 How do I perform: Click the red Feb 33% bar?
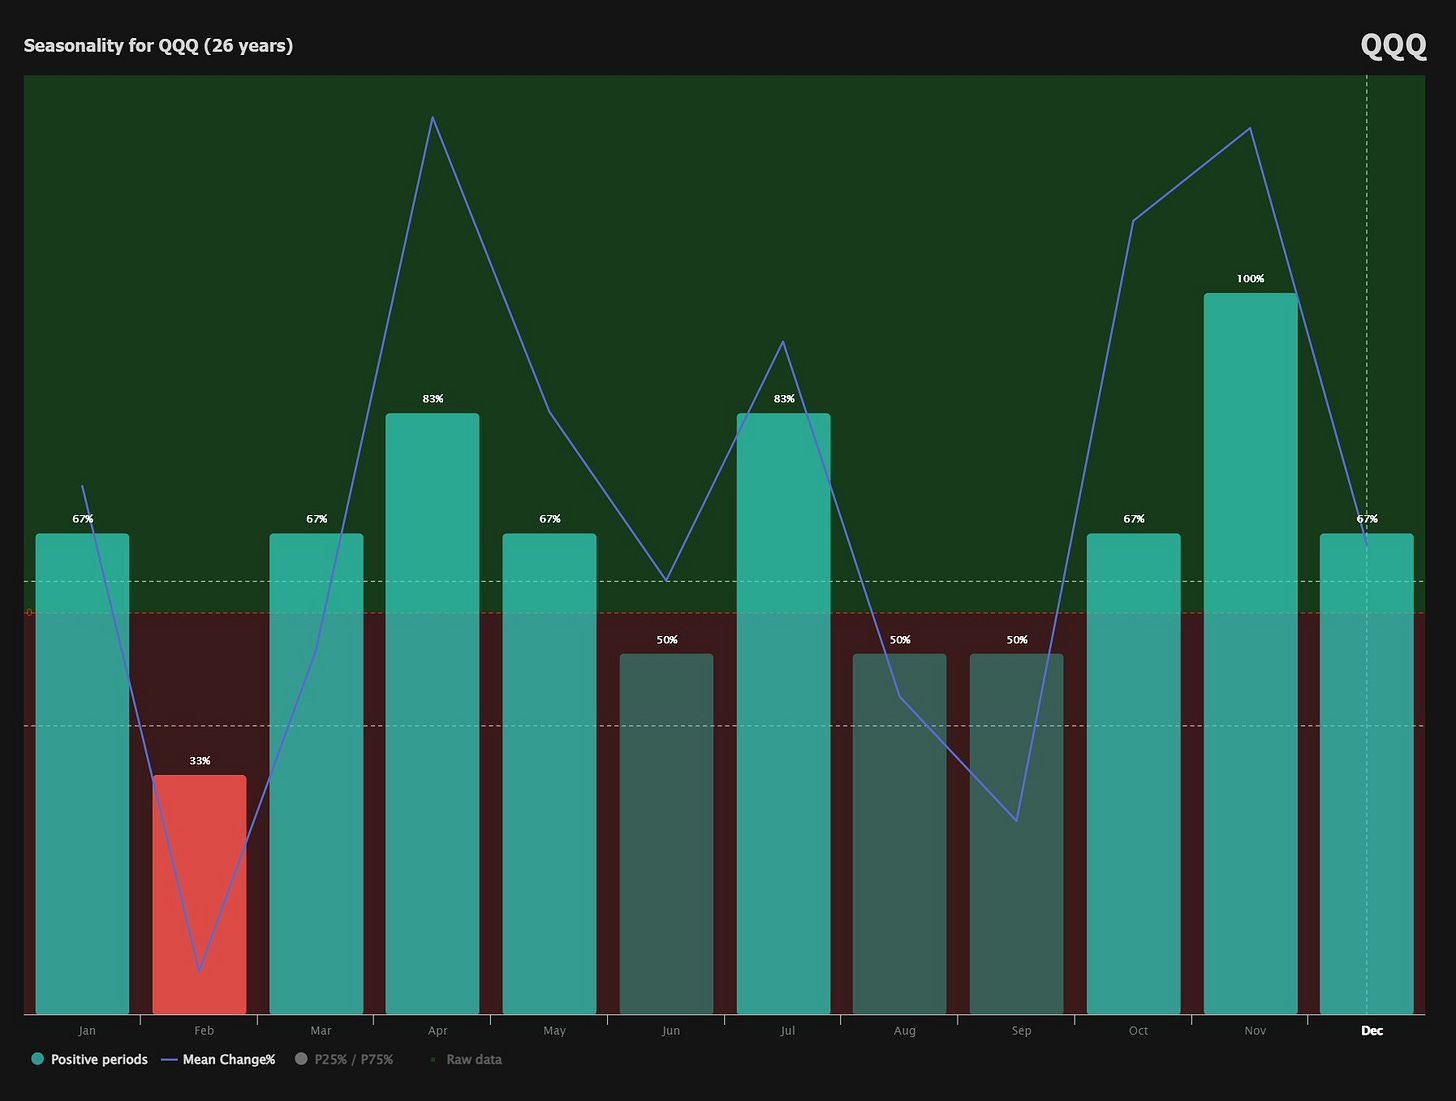(199, 895)
